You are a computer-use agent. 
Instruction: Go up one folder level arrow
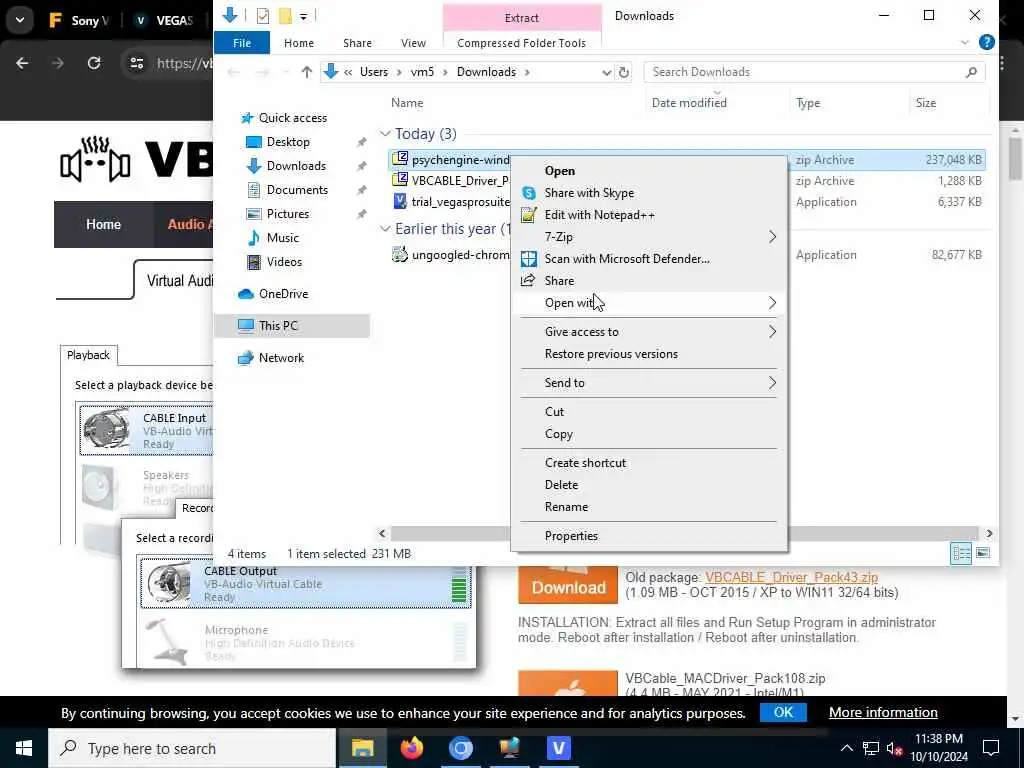306,72
